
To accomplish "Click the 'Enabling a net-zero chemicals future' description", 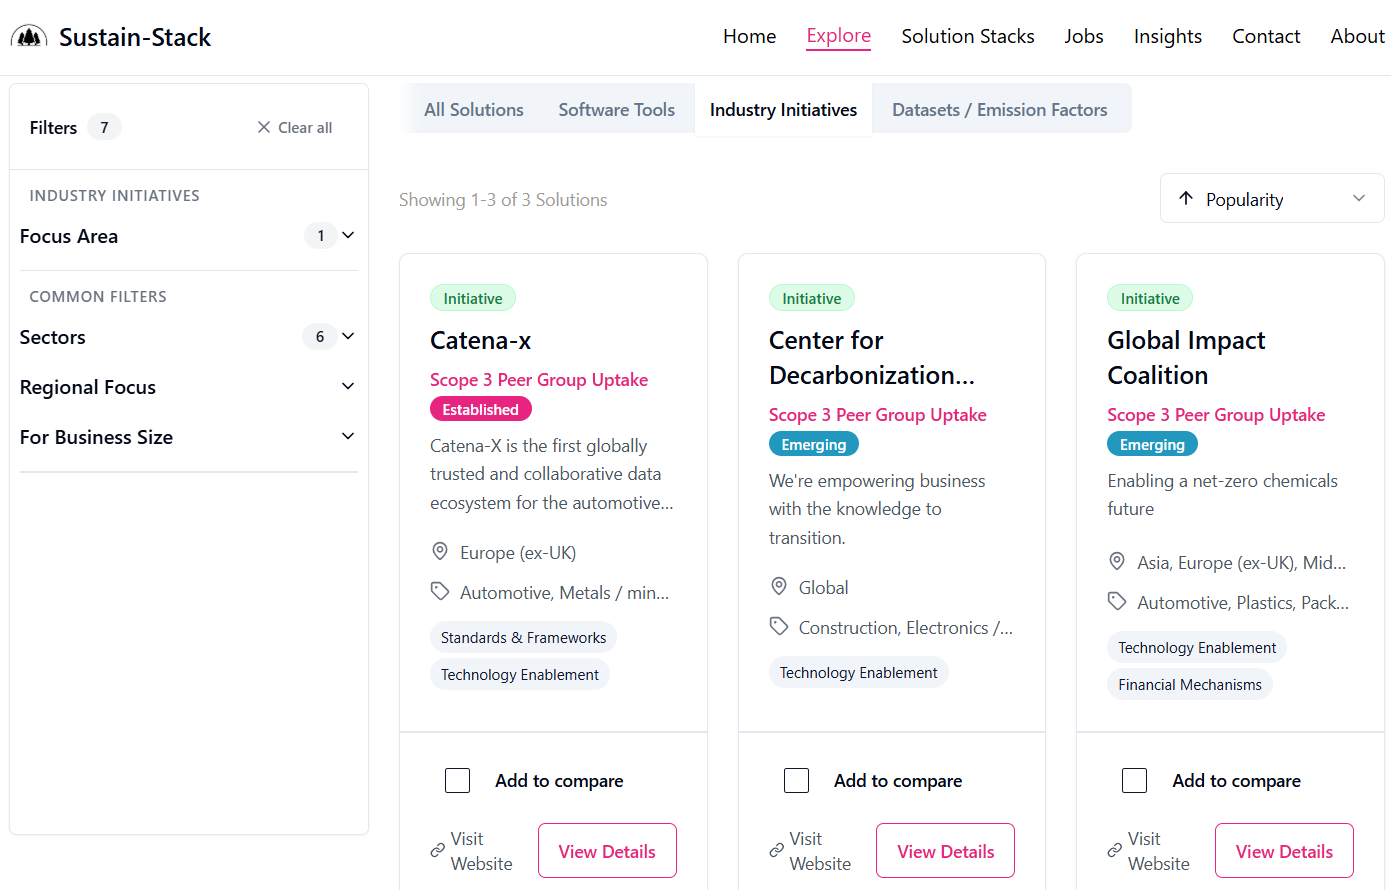I will tap(1222, 494).
